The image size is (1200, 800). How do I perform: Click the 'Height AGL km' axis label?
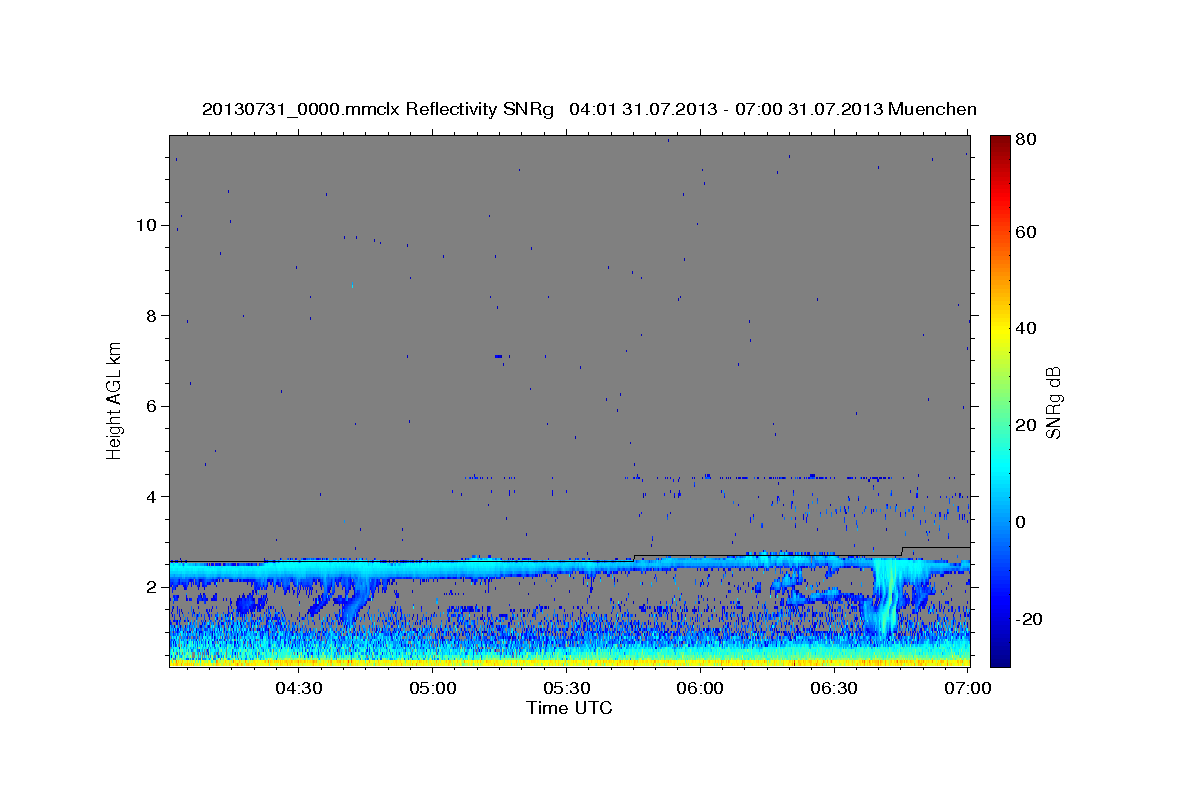click(x=114, y=401)
